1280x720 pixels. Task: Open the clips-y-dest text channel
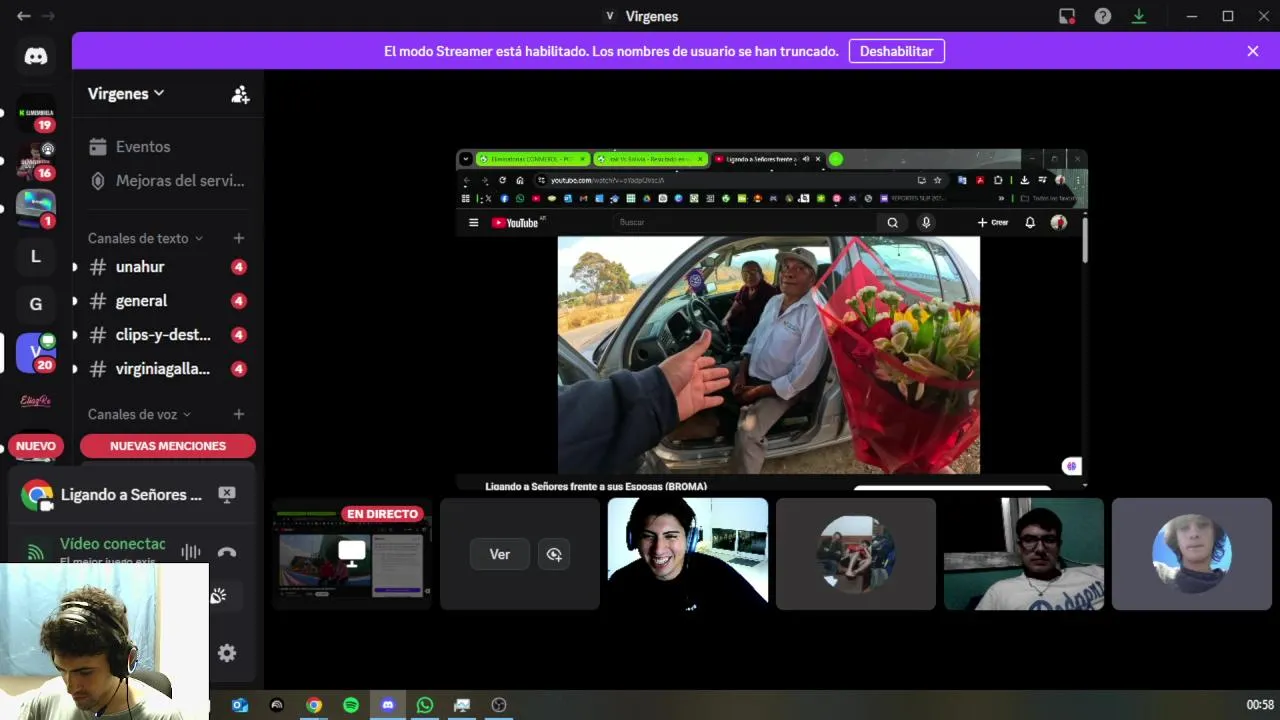coord(165,335)
